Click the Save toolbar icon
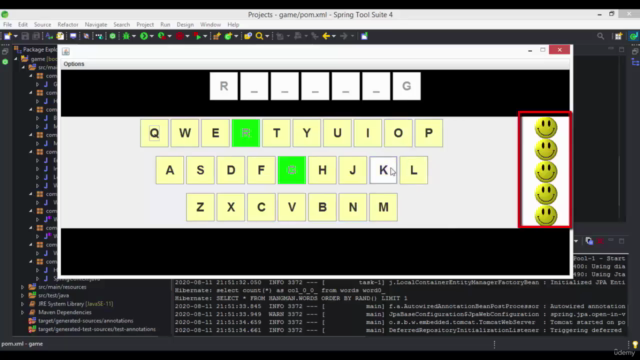640x360 pixels. [x=25, y=36]
